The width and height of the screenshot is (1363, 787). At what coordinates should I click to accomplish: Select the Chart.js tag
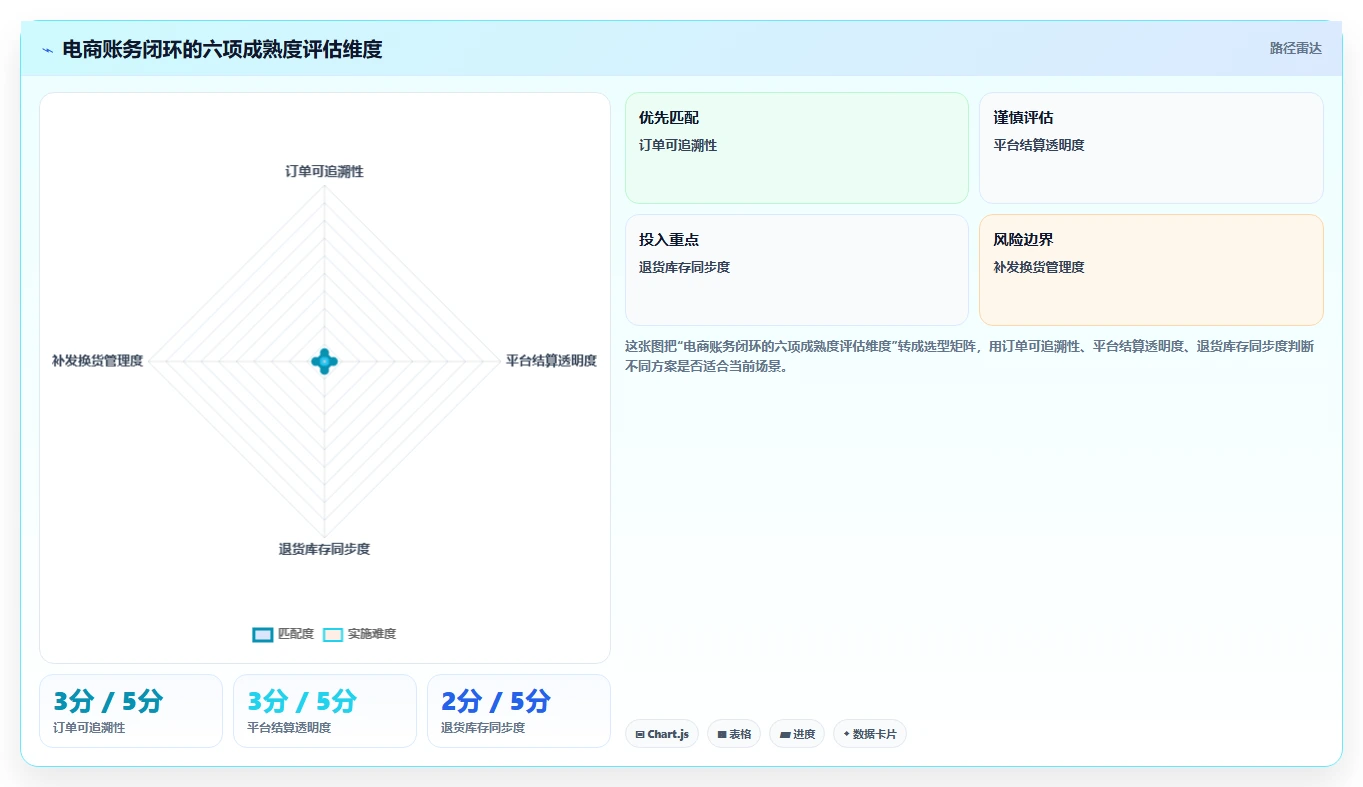click(661, 734)
